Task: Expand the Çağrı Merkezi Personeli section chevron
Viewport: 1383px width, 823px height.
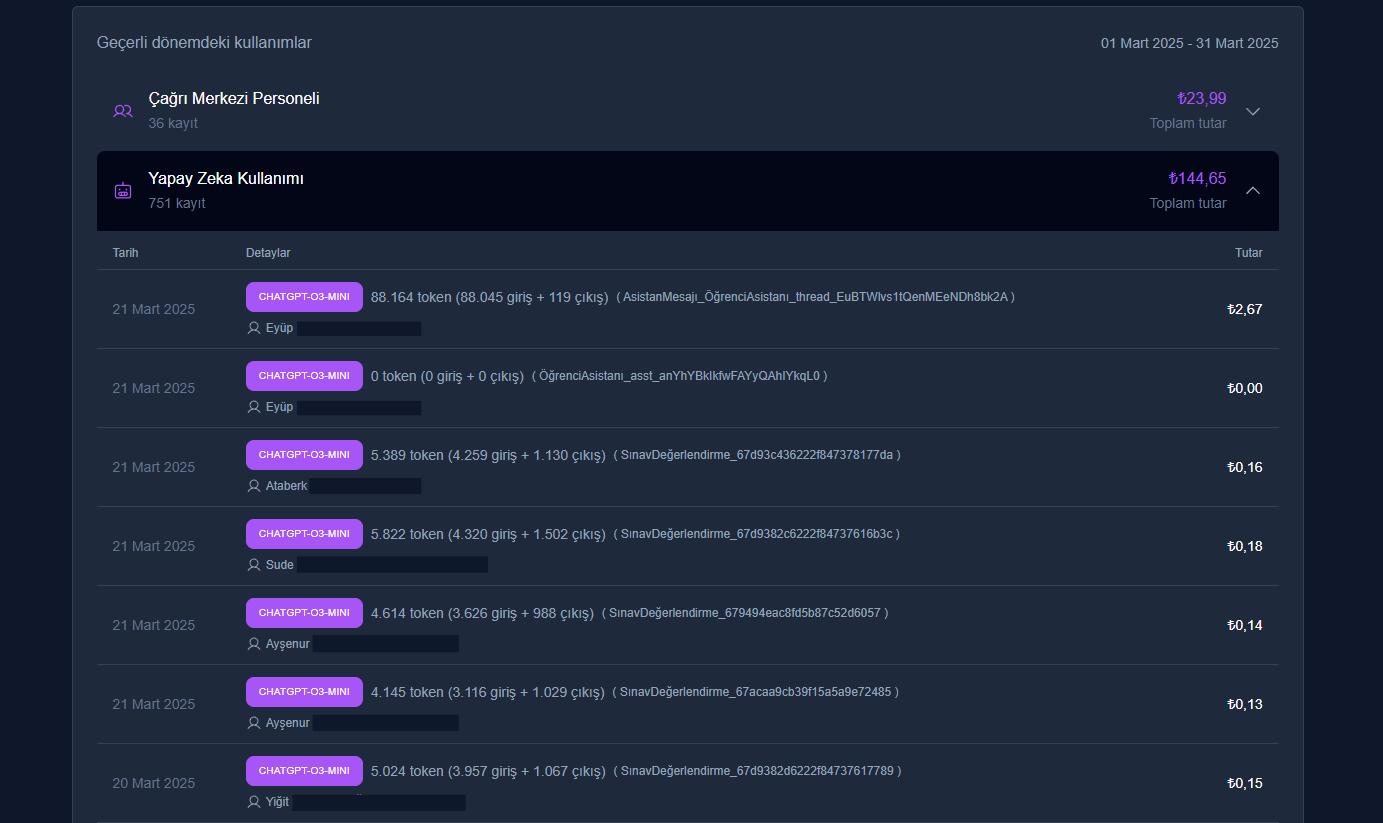Action: click(1253, 111)
